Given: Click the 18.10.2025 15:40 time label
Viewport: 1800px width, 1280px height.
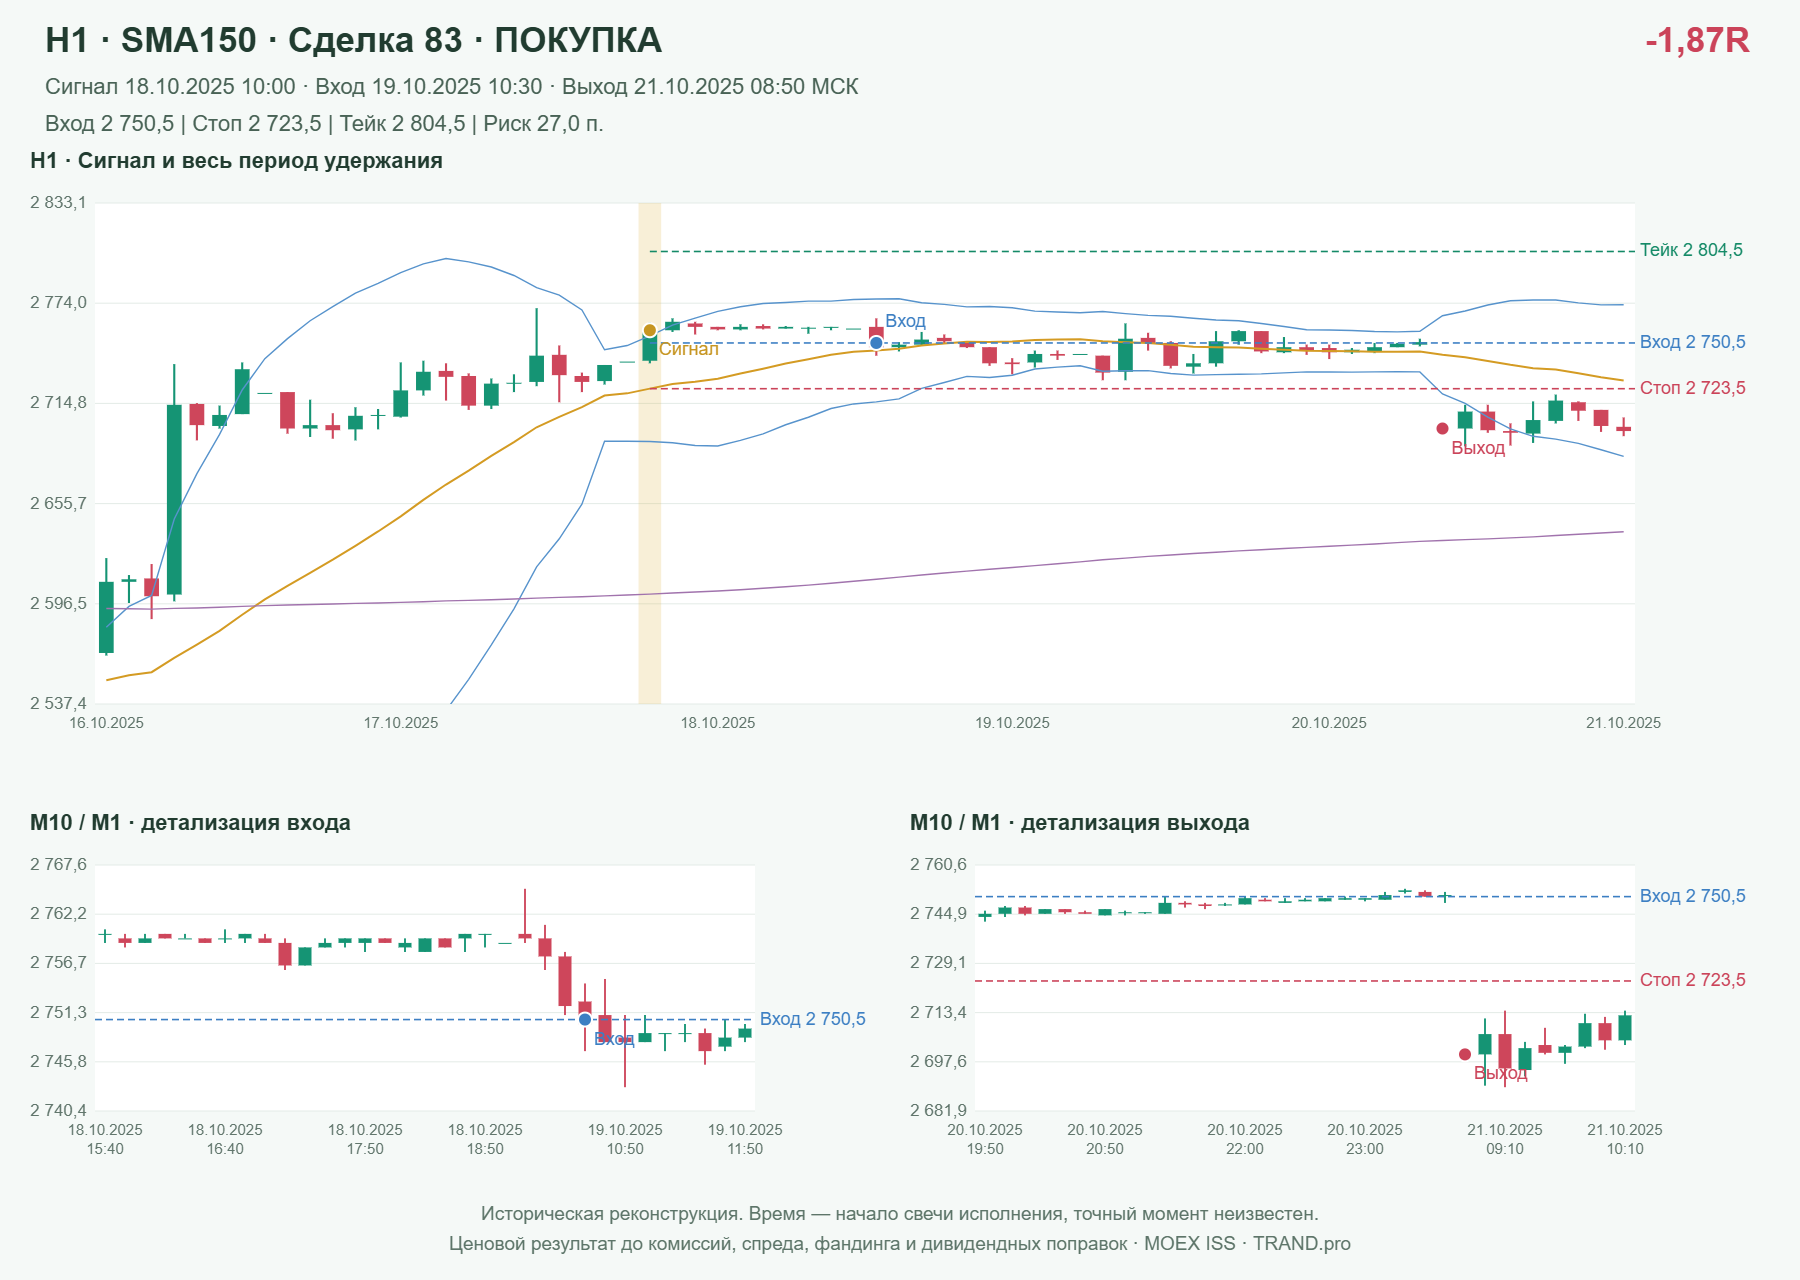Looking at the screenshot, I should 105,1139.
